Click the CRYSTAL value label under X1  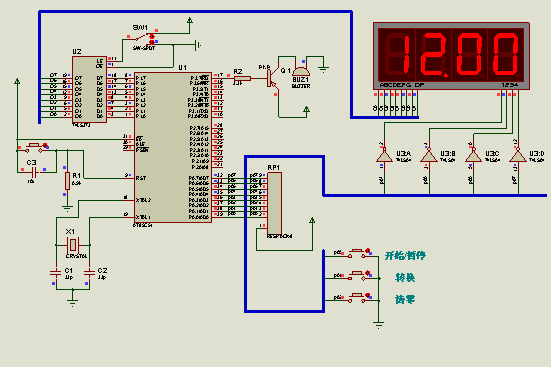(76, 256)
